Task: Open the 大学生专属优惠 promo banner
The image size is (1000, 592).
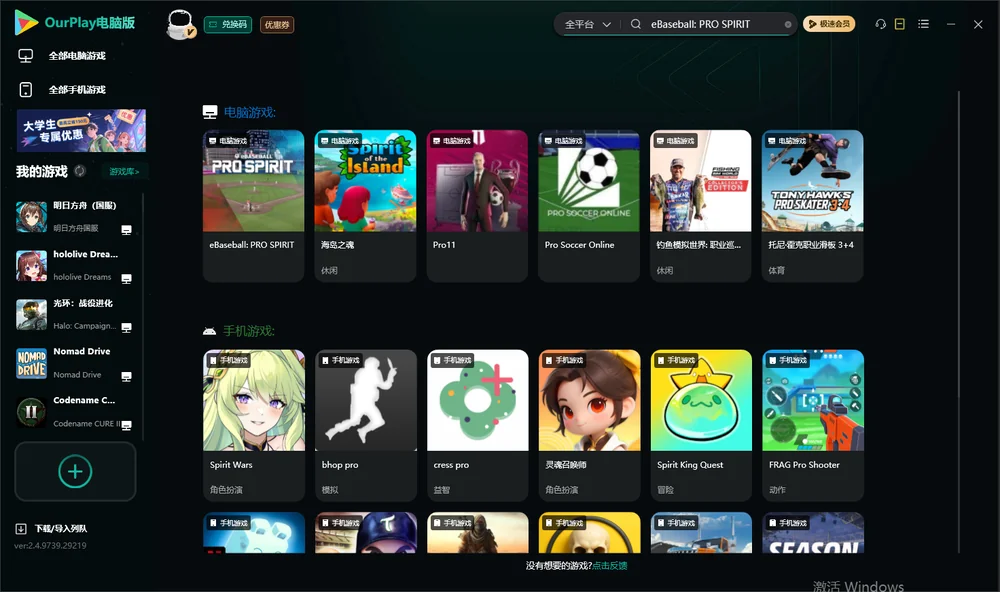Action: [81, 130]
